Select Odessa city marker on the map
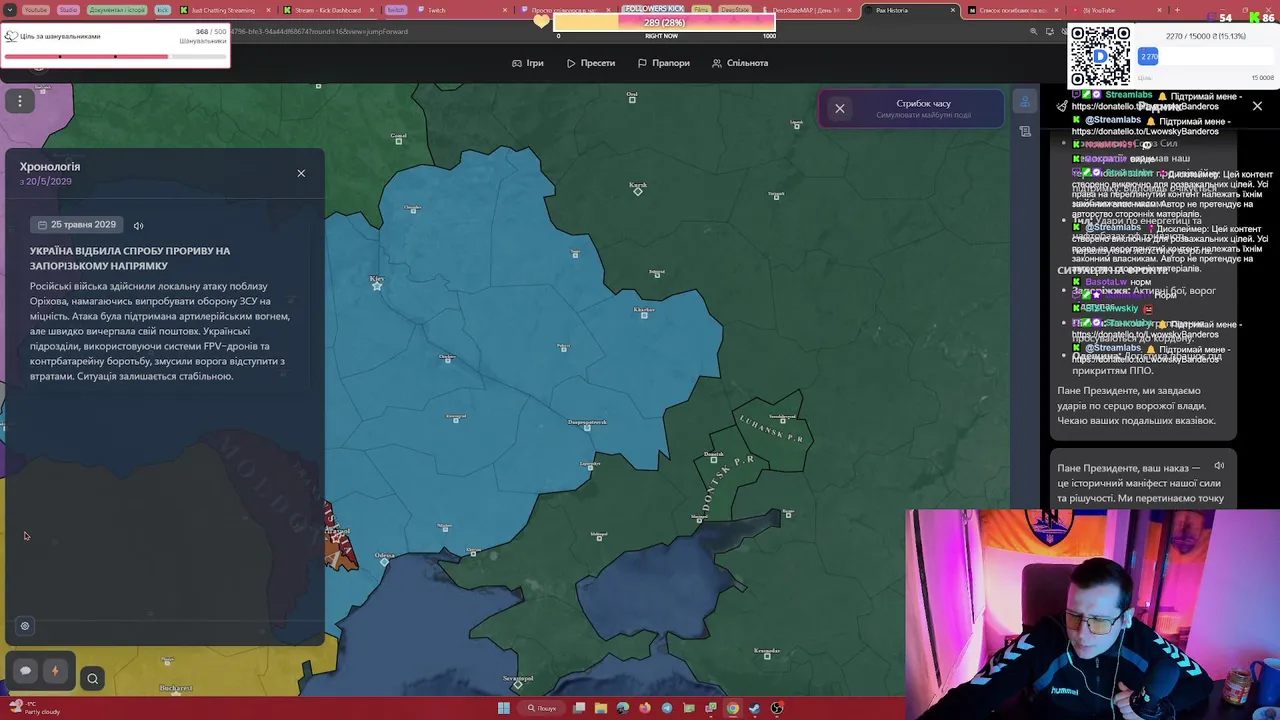1280x720 pixels. 384,562
